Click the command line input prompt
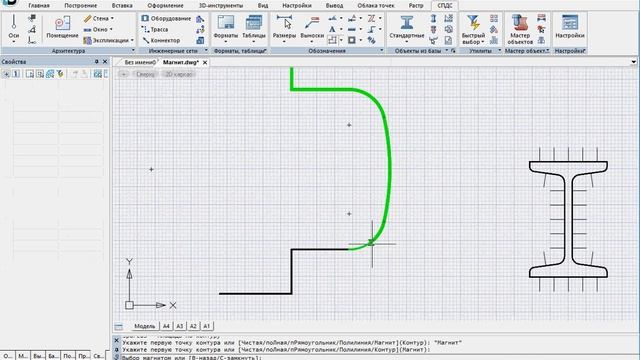The height and width of the screenshot is (360, 640). (380, 358)
